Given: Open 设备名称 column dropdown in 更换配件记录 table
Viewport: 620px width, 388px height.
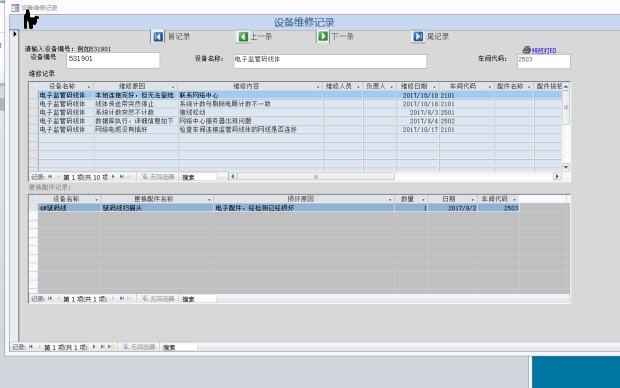Looking at the screenshot, I should tap(96, 199).
